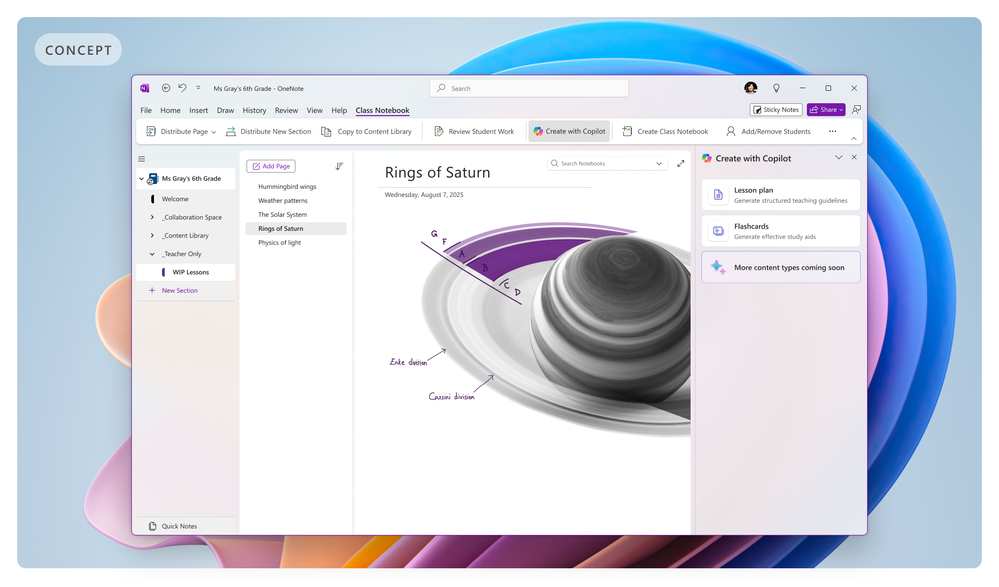Expand the Distribute Page dropdown arrow
This screenshot has width=999, height=587.
tap(213, 132)
